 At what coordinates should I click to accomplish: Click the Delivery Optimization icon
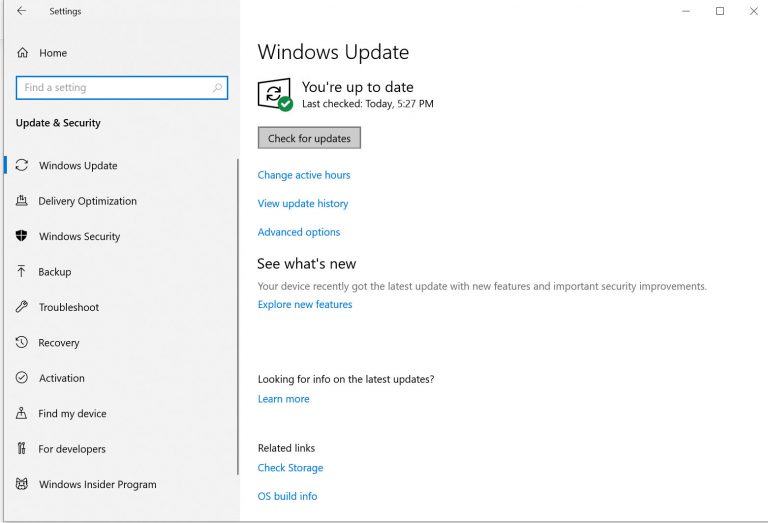[22, 200]
